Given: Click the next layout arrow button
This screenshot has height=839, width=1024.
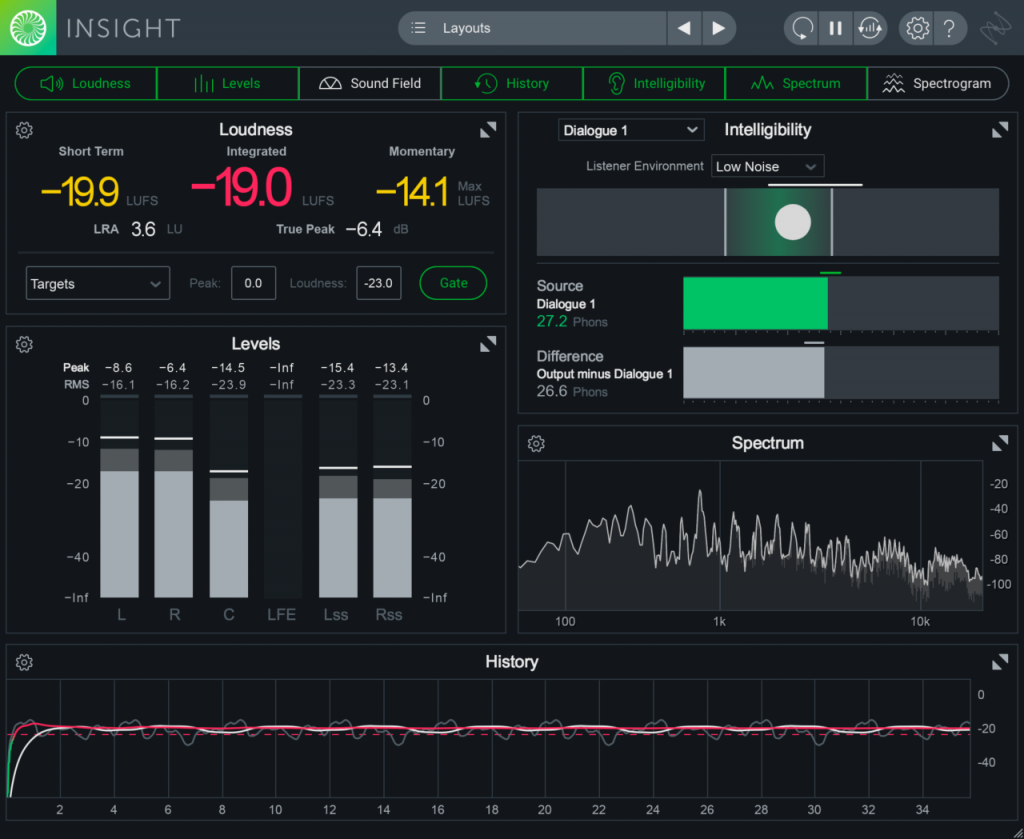Looking at the screenshot, I should pos(719,28).
